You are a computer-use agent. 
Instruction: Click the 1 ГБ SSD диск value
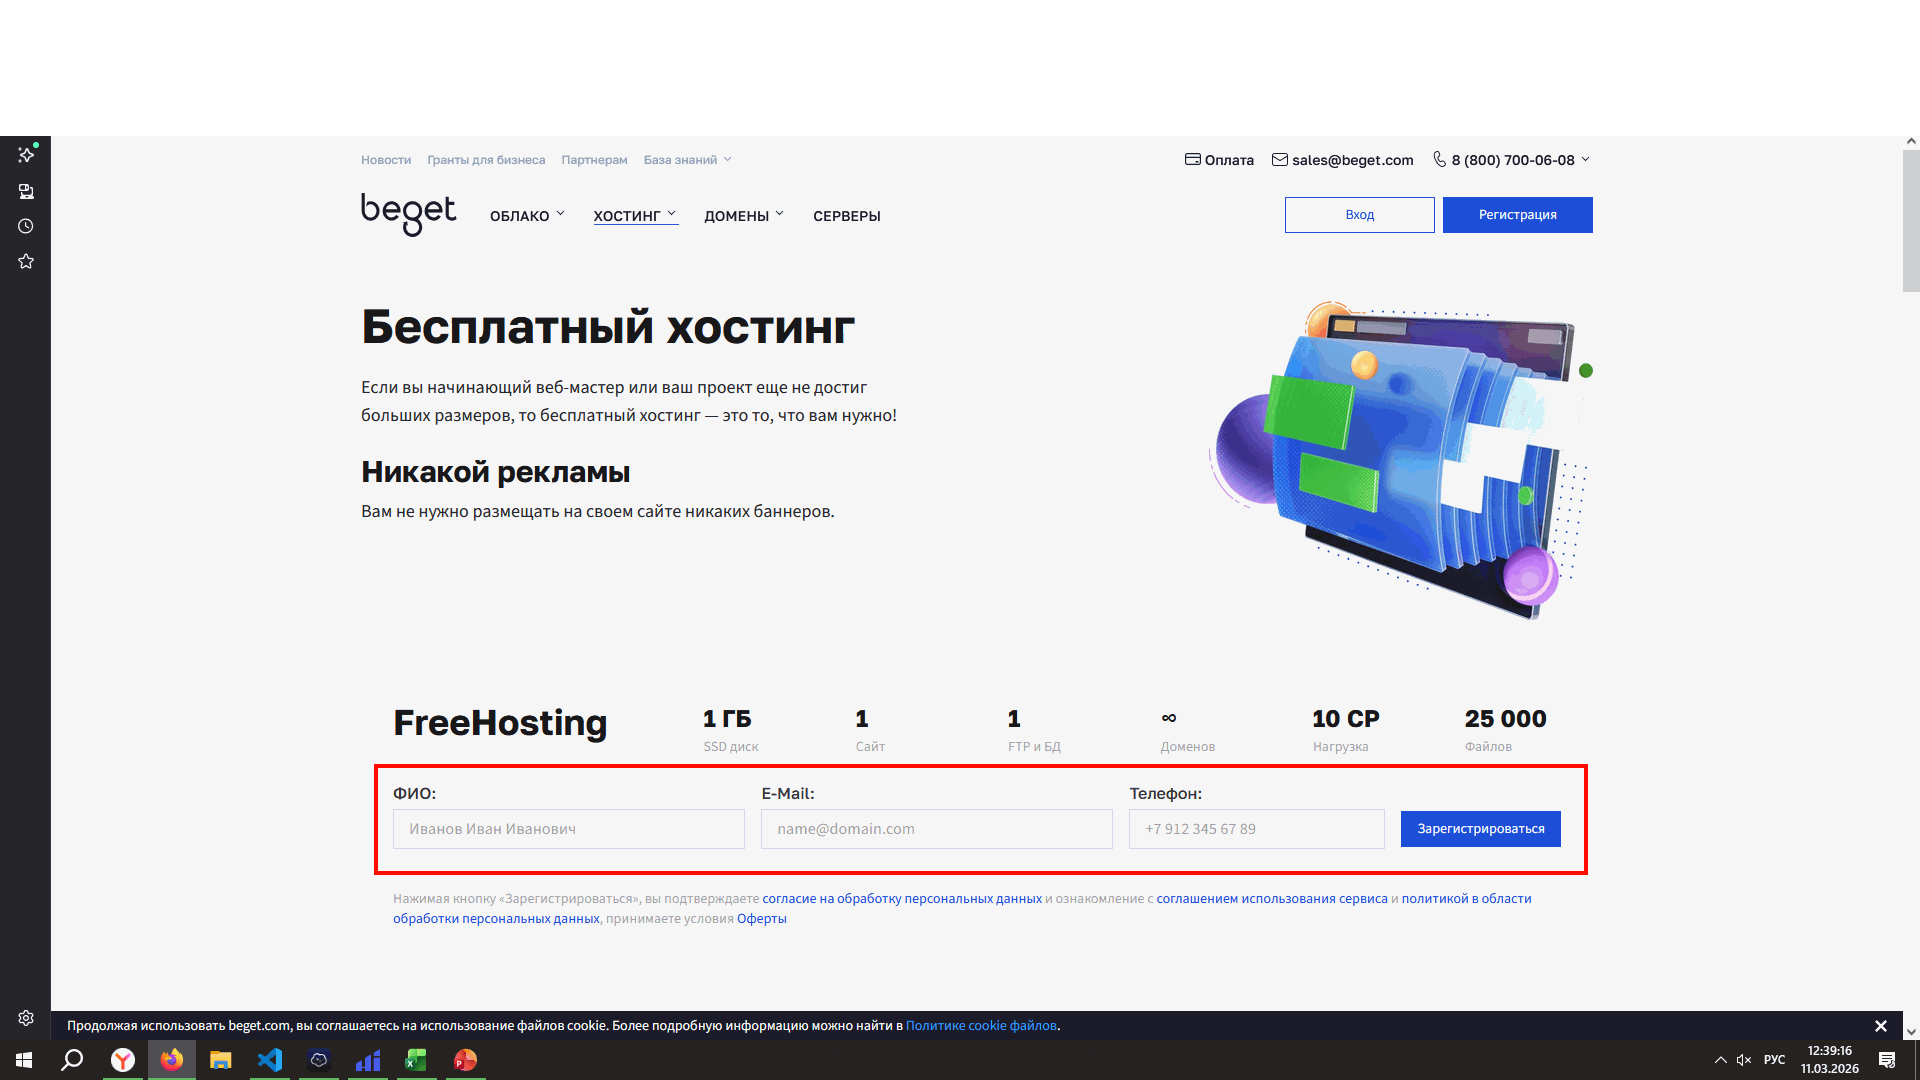click(727, 719)
